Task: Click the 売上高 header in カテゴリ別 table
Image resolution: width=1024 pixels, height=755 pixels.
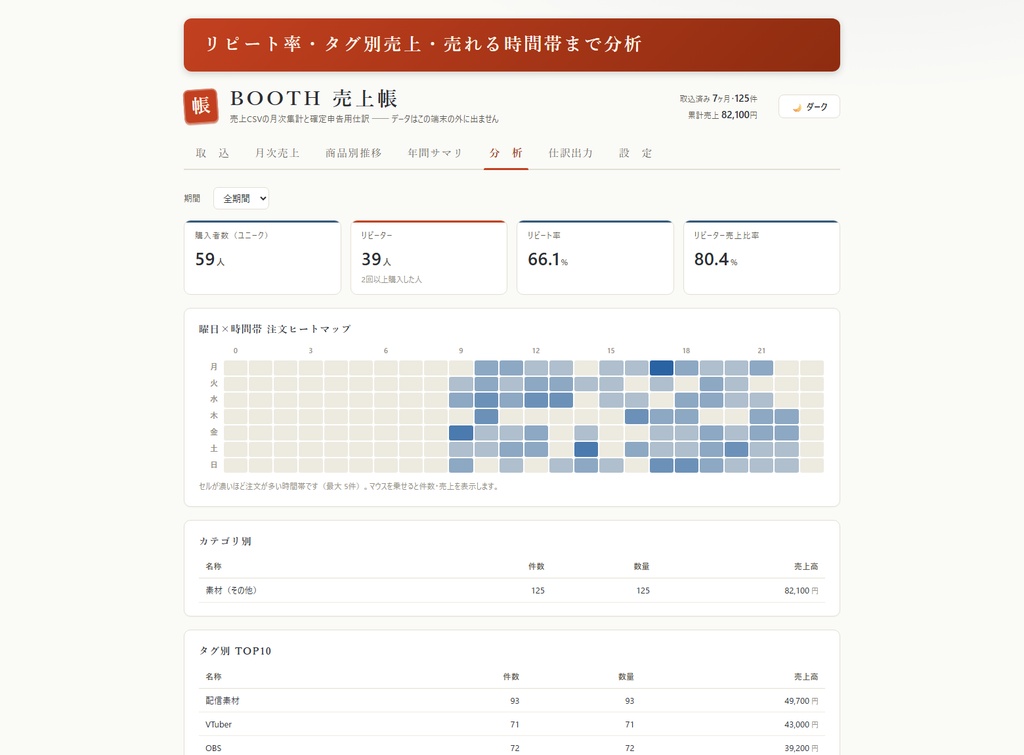Action: click(806, 566)
